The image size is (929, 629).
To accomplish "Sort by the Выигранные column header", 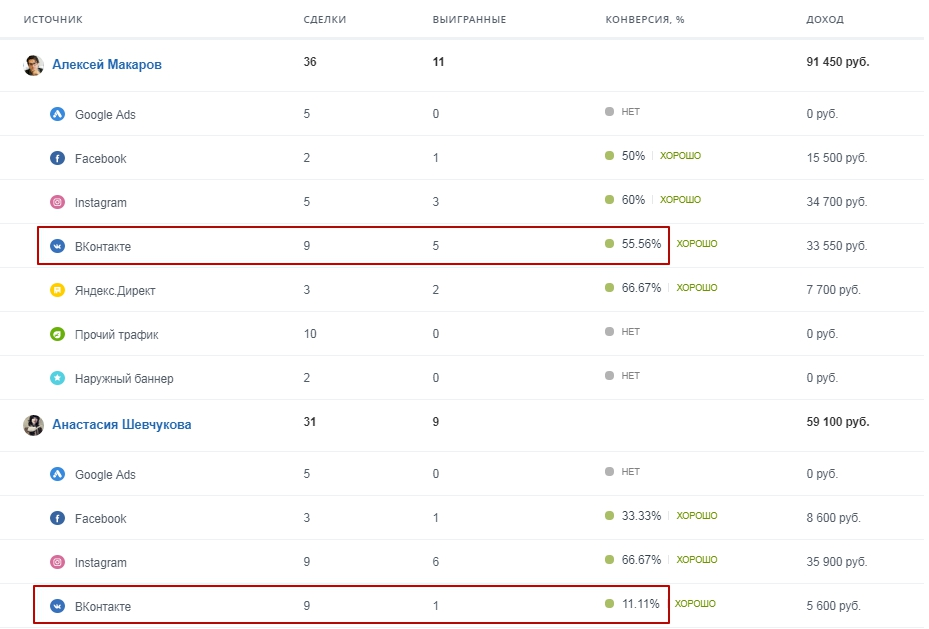I will pos(469,20).
